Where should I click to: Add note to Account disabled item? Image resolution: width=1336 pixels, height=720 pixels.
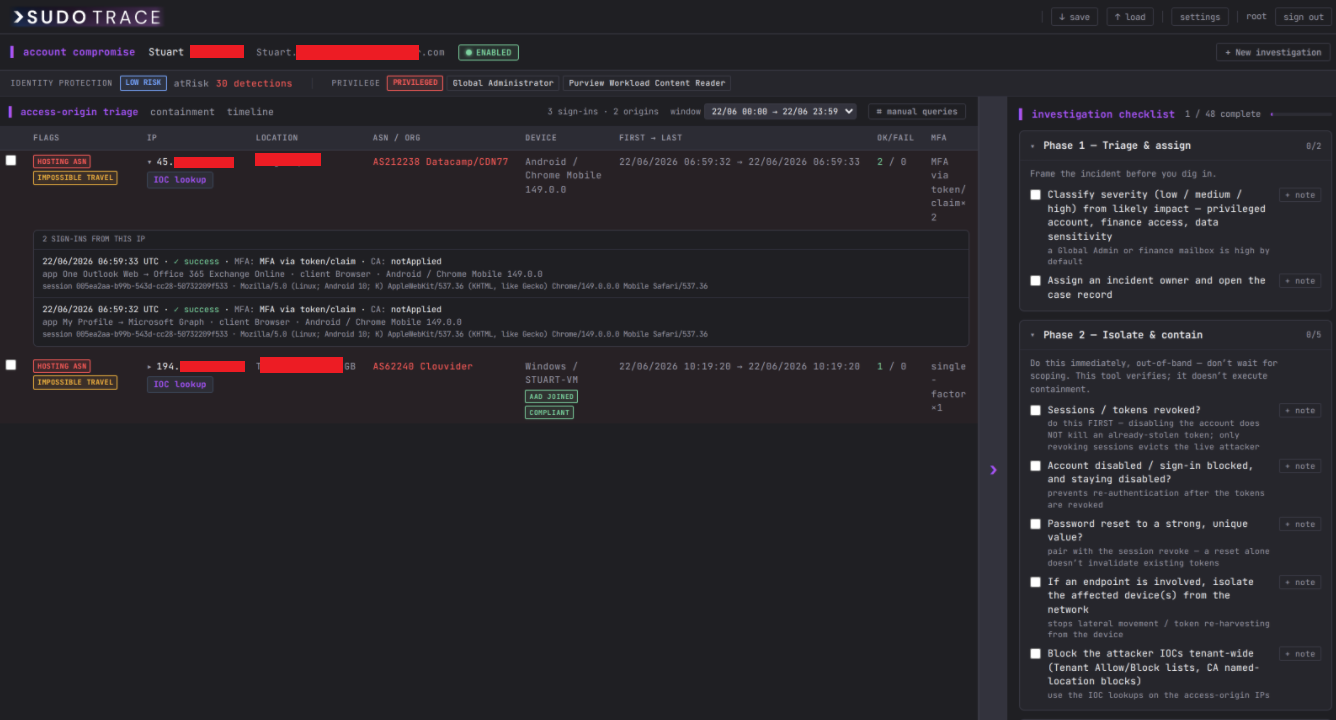click(1300, 466)
